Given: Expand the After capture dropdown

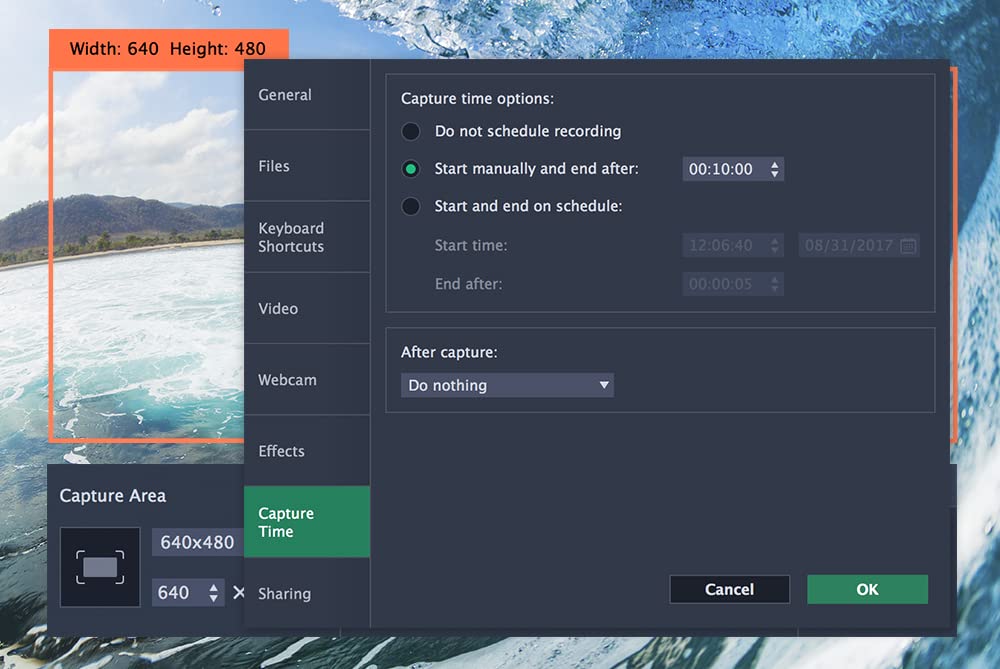Looking at the screenshot, I should (x=507, y=385).
